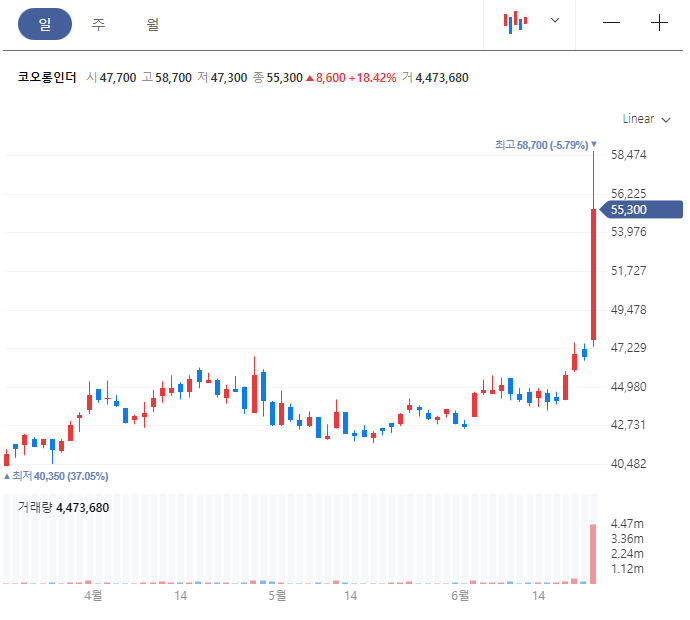
Task: Click the 6월 date axis label
Action: pos(460,596)
